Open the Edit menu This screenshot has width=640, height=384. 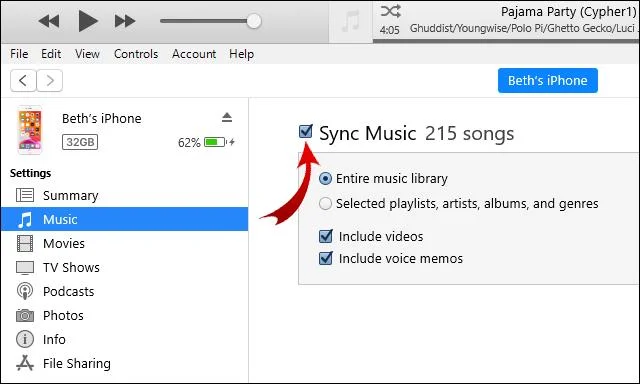[x=51, y=54]
